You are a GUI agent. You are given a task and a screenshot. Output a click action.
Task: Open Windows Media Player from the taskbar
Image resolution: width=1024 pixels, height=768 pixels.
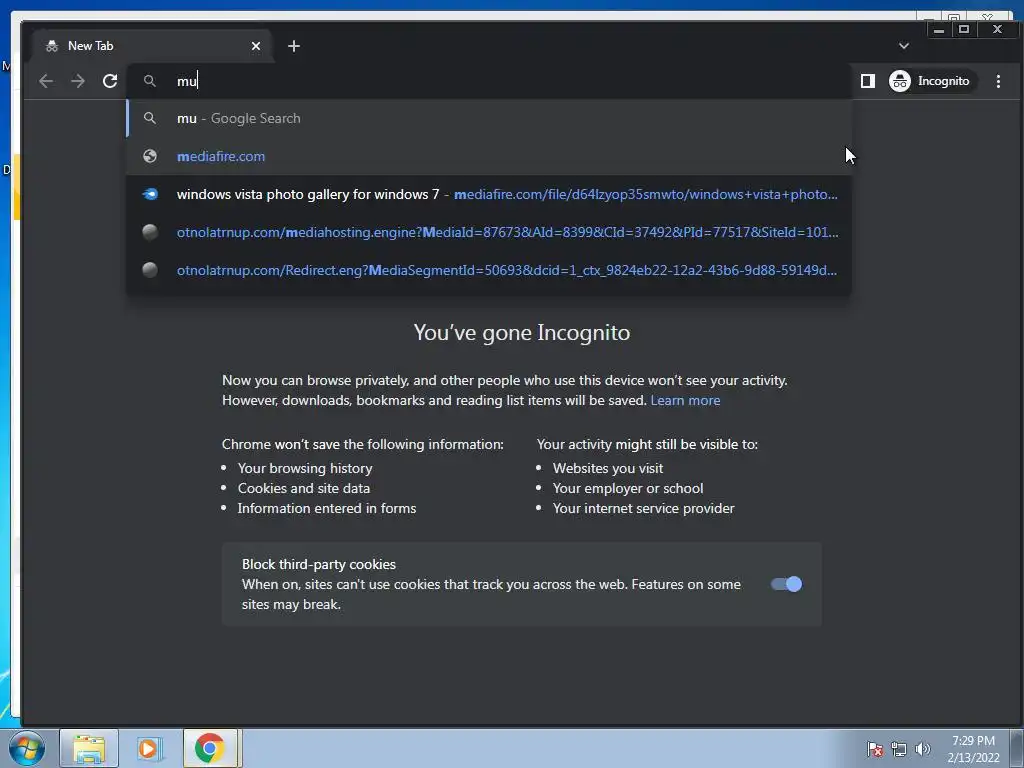[x=149, y=748]
